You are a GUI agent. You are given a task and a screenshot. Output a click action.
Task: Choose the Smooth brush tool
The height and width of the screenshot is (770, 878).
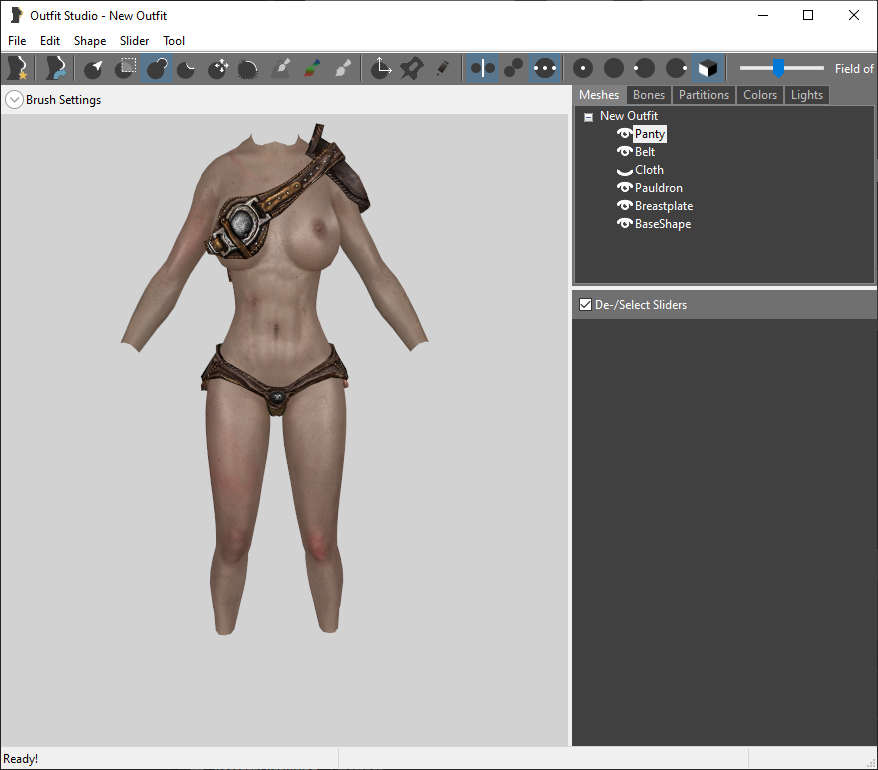pyautogui.click(x=248, y=68)
